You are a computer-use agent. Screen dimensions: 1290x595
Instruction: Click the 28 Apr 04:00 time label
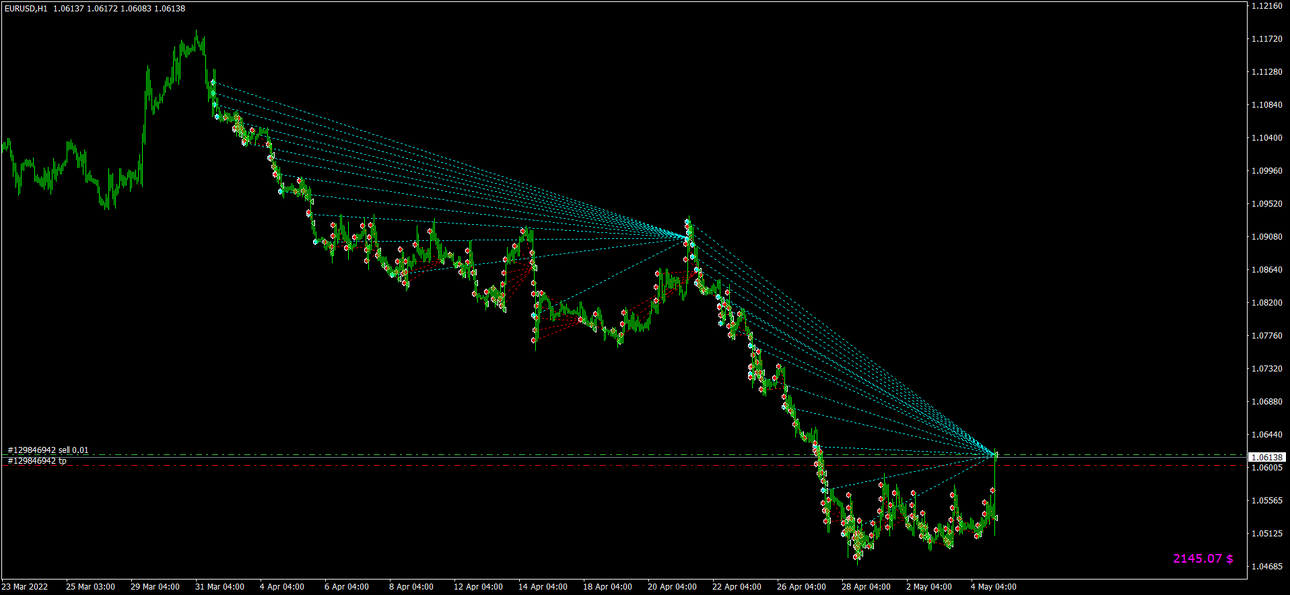point(864,587)
